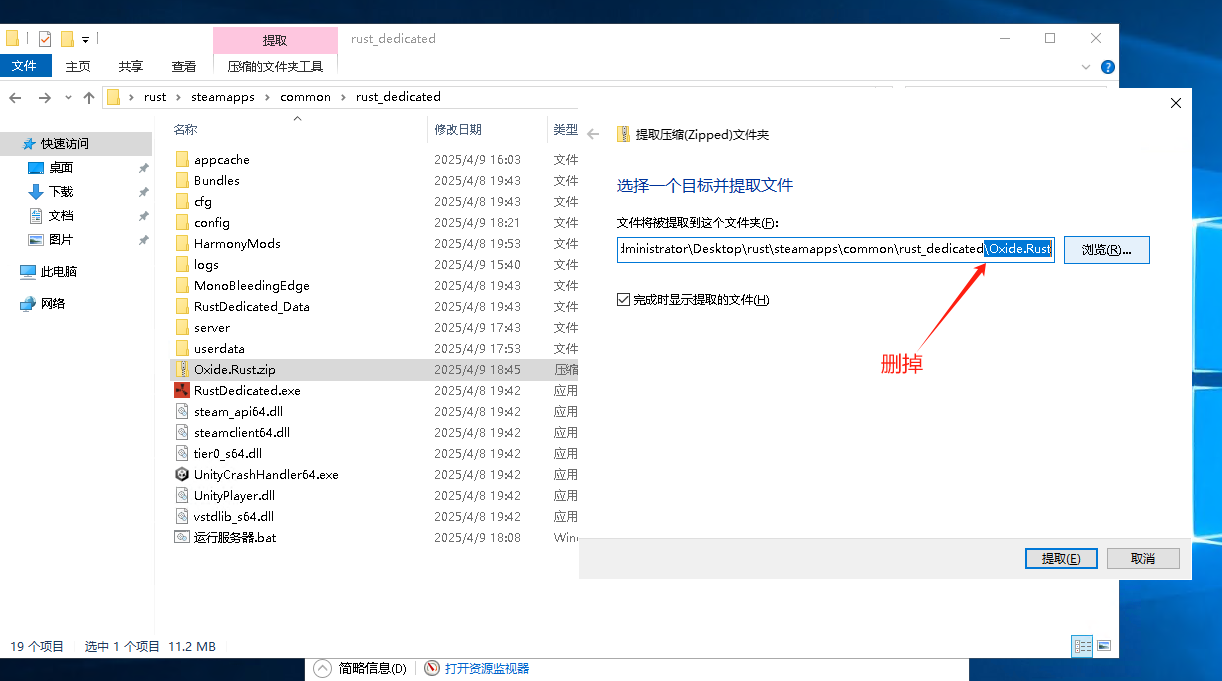The width and height of the screenshot is (1222, 681).
Task: Select the UnityCrashHandler64.exe icon
Action: pyautogui.click(x=182, y=474)
